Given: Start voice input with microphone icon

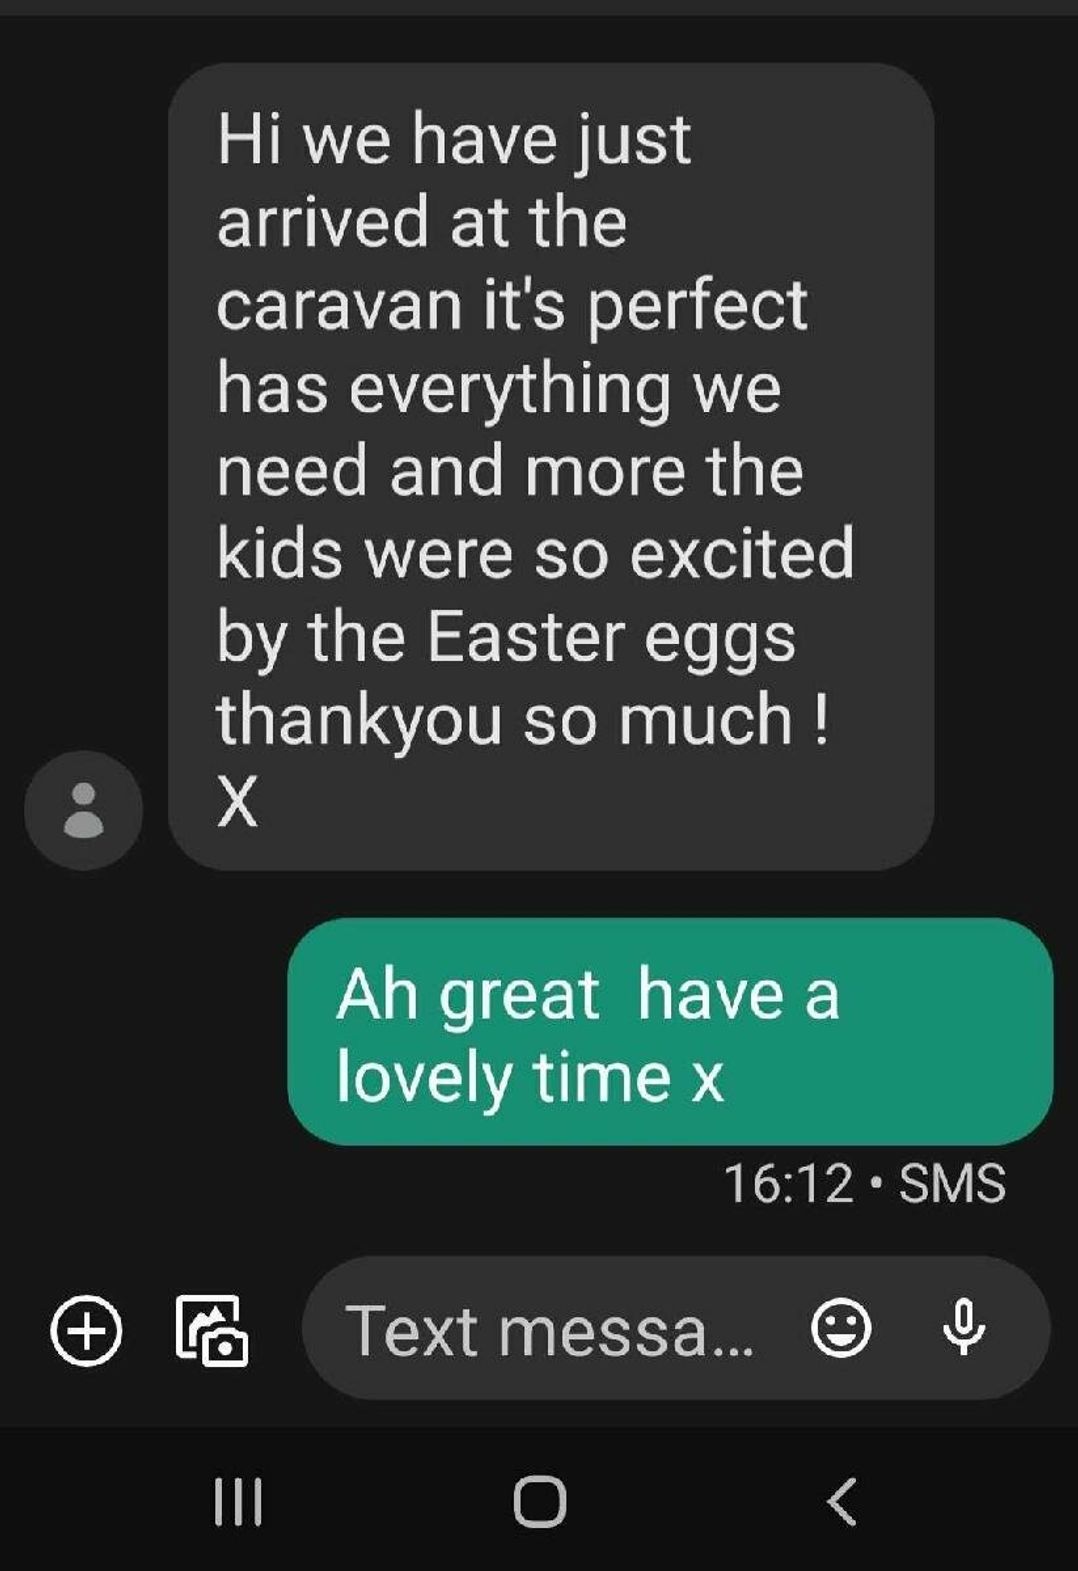Looking at the screenshot, I should 964,1328.
